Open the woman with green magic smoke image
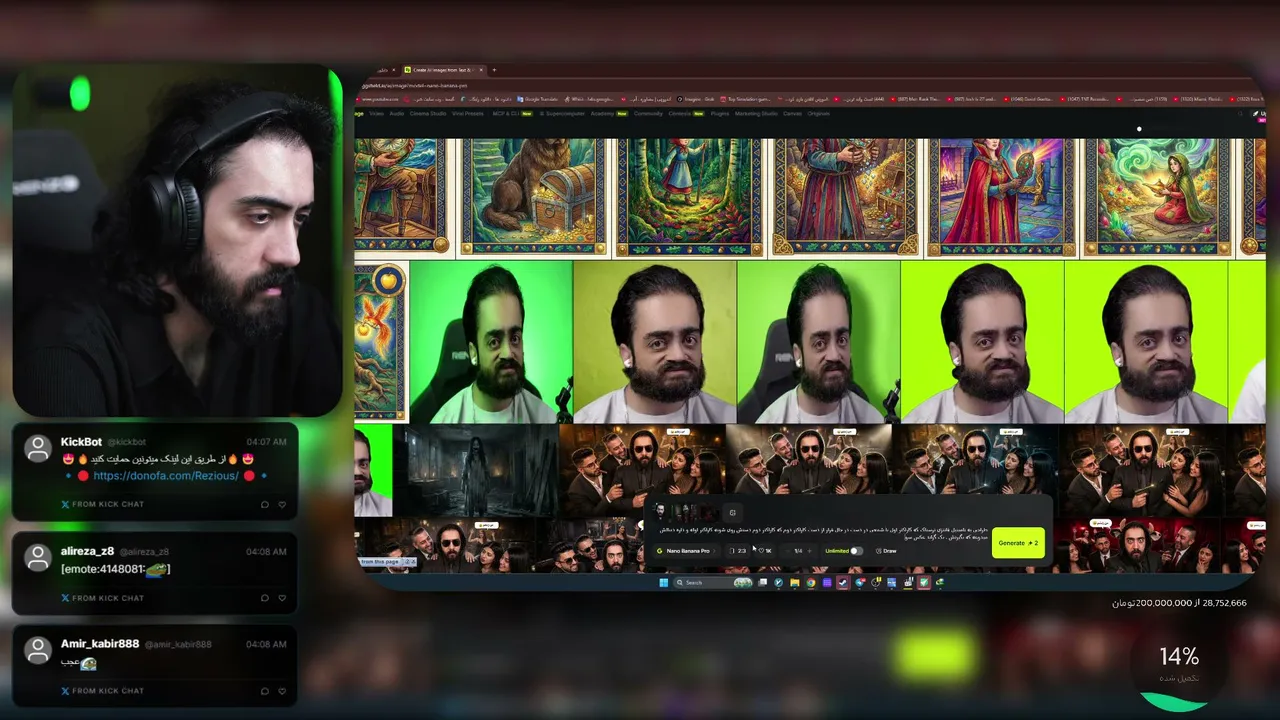Image resolution: width=1280 pixels, height=720 pixels. (x=1159, y=198)
